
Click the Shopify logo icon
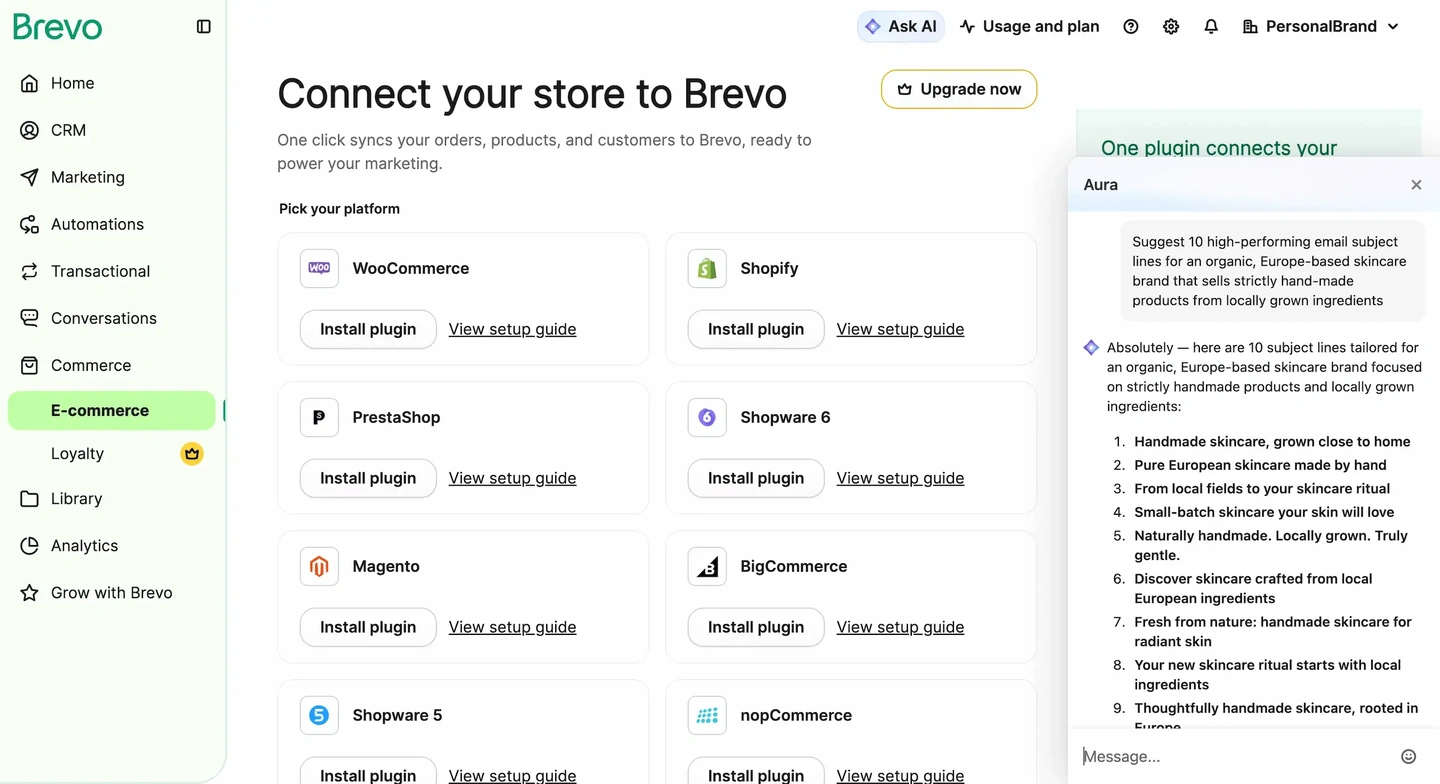pyautogui.click(x=707, y=268)
